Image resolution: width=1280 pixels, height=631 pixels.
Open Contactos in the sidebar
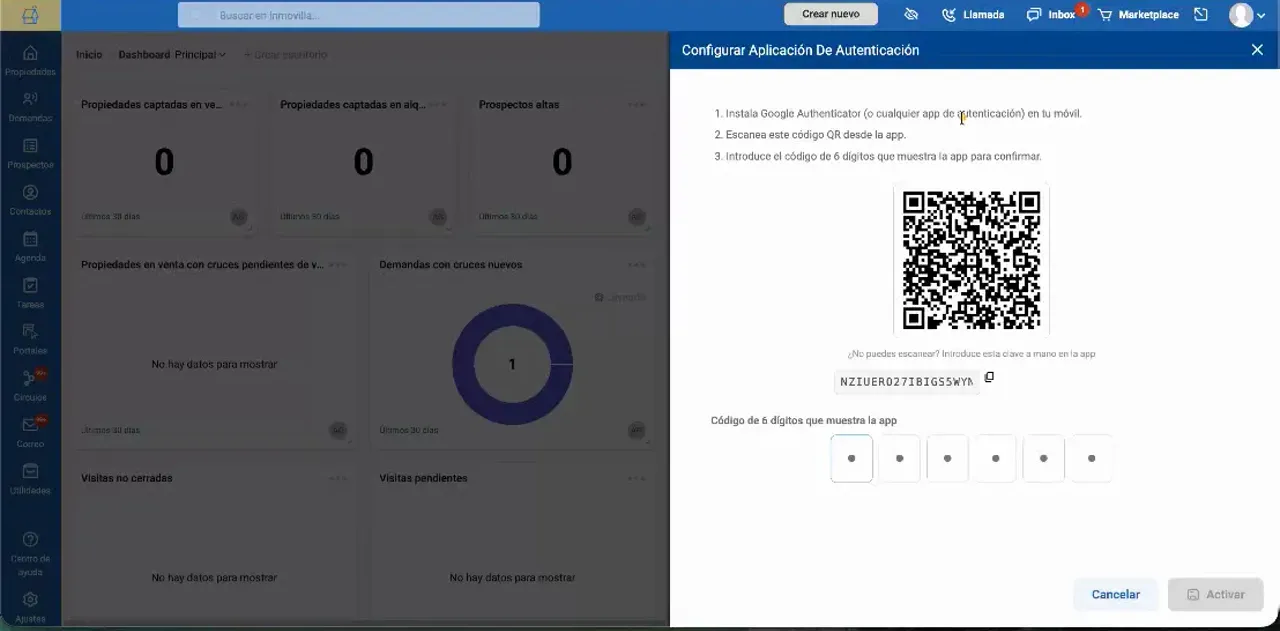pyautogui.click(x=30, y=199)
